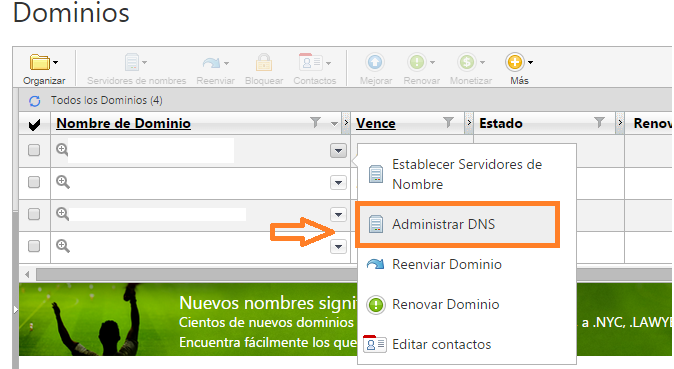Check the third domain row checkbox
The width and height of the screenshot is (674, 369).
[34, 214]
